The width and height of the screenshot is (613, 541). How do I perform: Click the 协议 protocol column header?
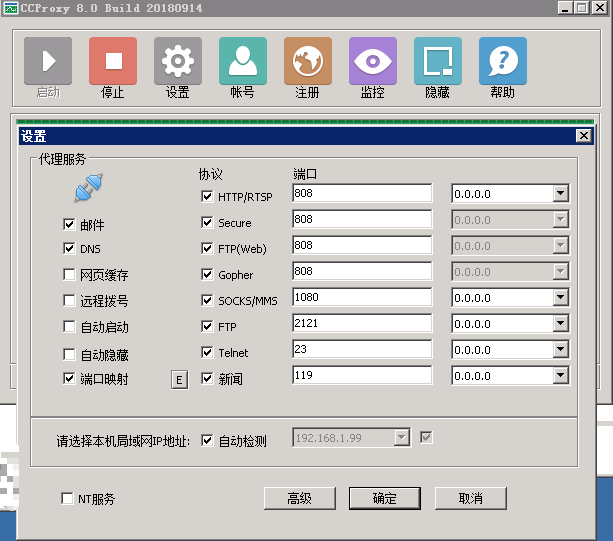(x=210, y=174)
